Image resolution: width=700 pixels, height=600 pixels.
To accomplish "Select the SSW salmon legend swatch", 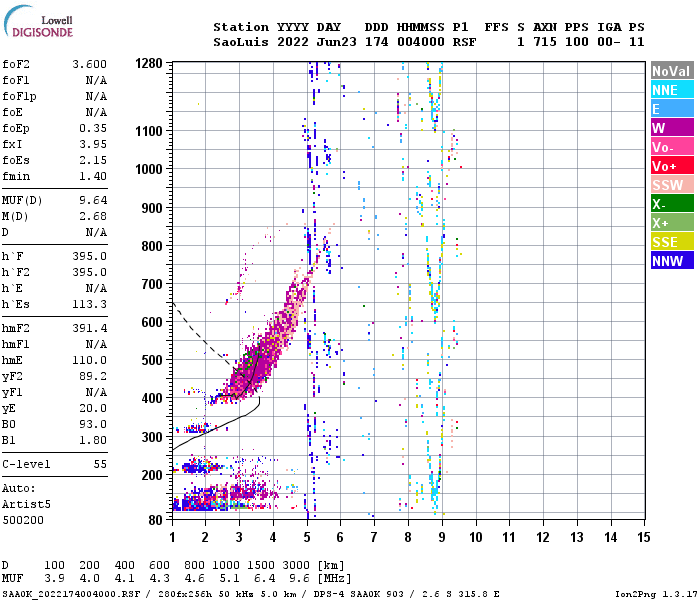I will (672, 185).
